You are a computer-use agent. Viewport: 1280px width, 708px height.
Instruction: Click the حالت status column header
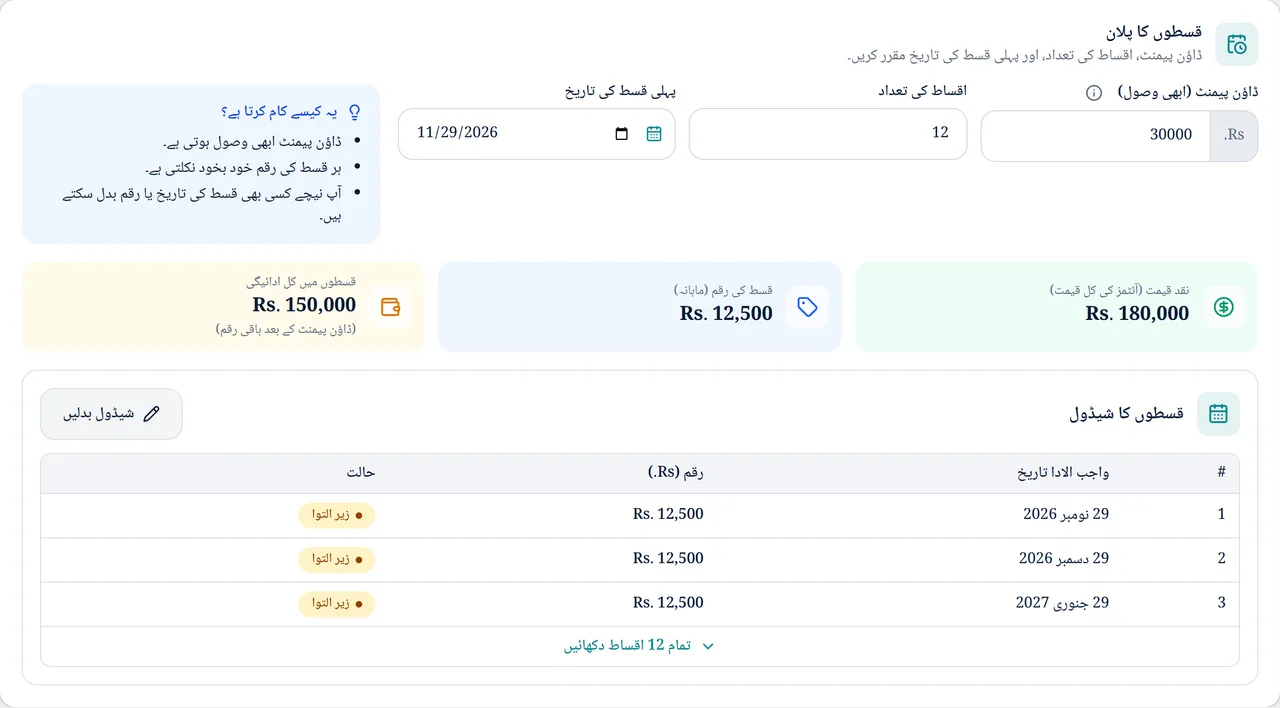pyautogui.click(x=361, y=472)
